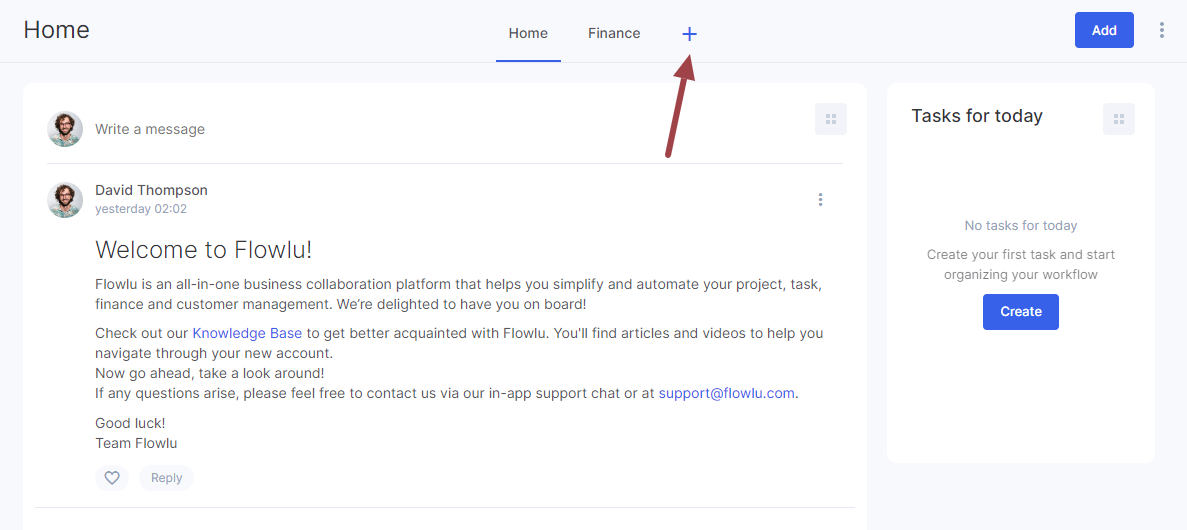Viewport: 1187px width, 530px height.
Task: Click the Tasks for today heading
Action: (x=977, y=116)
